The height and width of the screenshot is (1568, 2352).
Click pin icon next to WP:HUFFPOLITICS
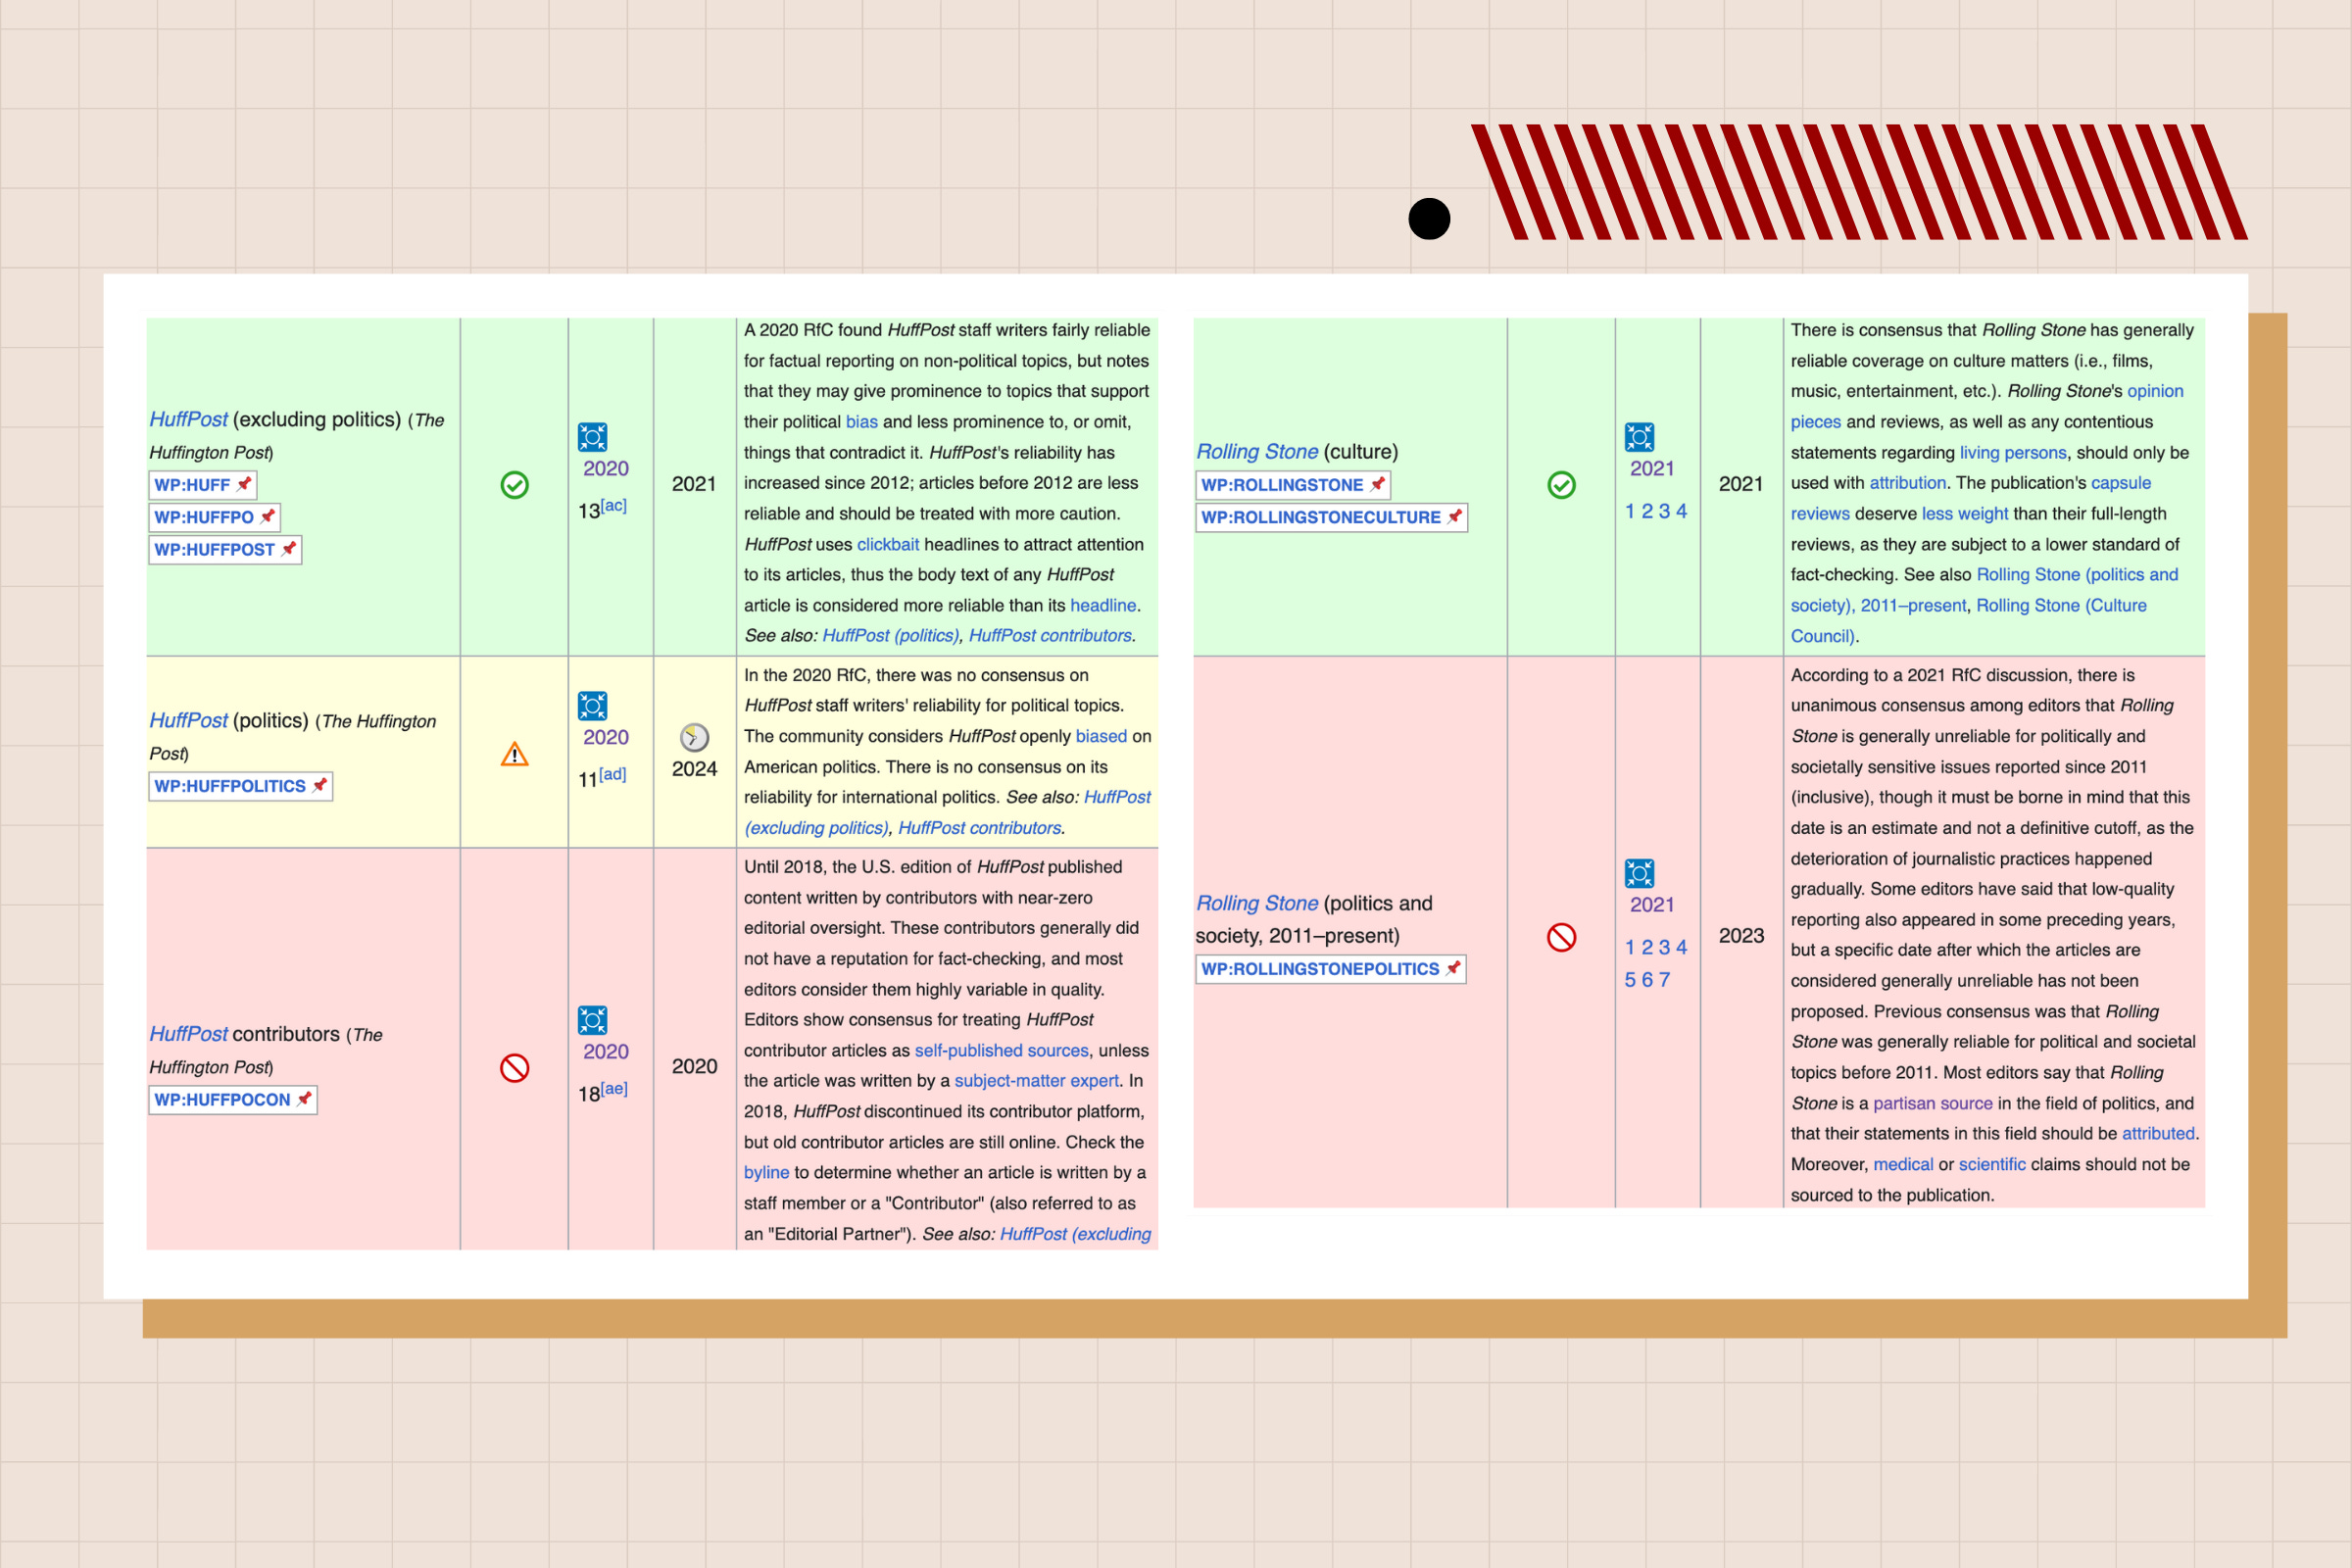(x=319, y=785)
